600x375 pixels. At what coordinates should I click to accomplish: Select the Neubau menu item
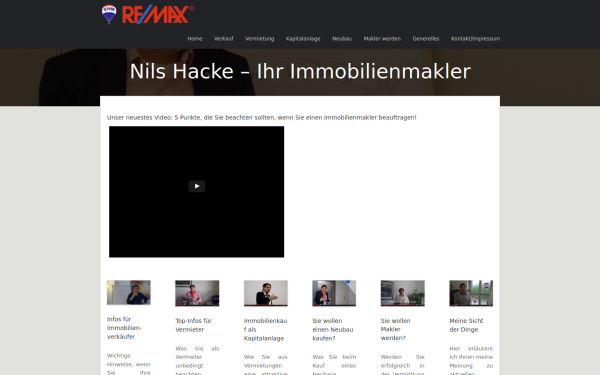point(342,39)
